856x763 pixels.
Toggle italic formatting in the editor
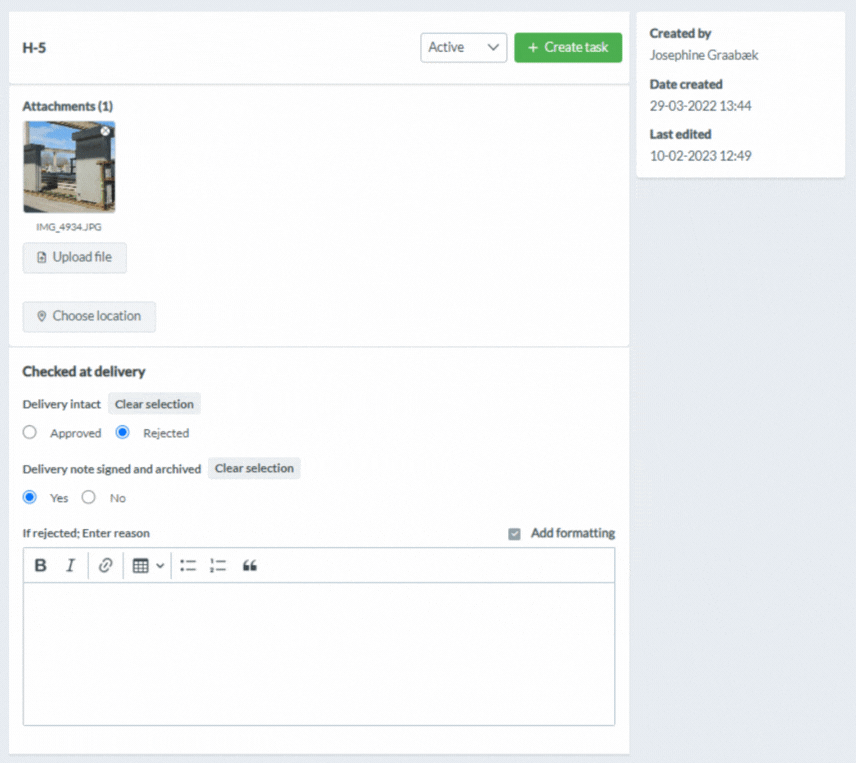click(x=70, y=565)
